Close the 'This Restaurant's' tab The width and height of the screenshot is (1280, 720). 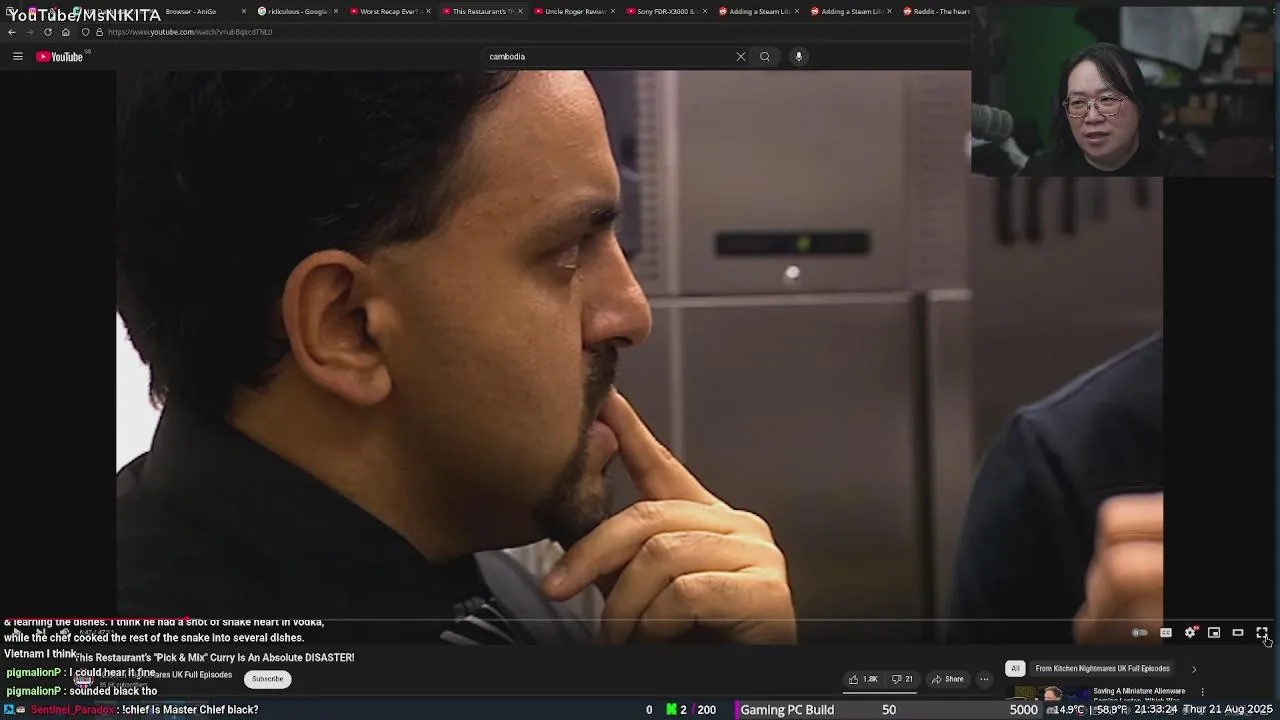(x=520, y=12)
